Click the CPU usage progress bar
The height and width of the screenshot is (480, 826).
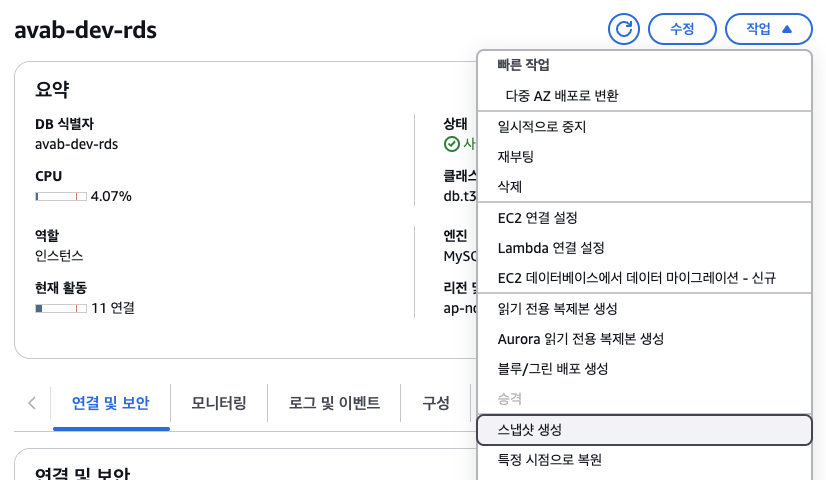pos(61,197)
